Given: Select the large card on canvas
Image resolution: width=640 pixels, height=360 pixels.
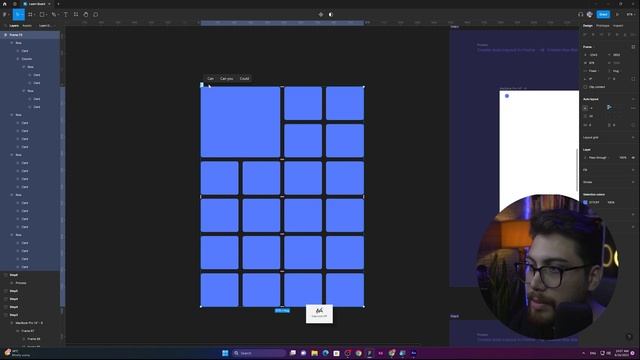Looking at the screenshot, I should click(x=240, y=122).
